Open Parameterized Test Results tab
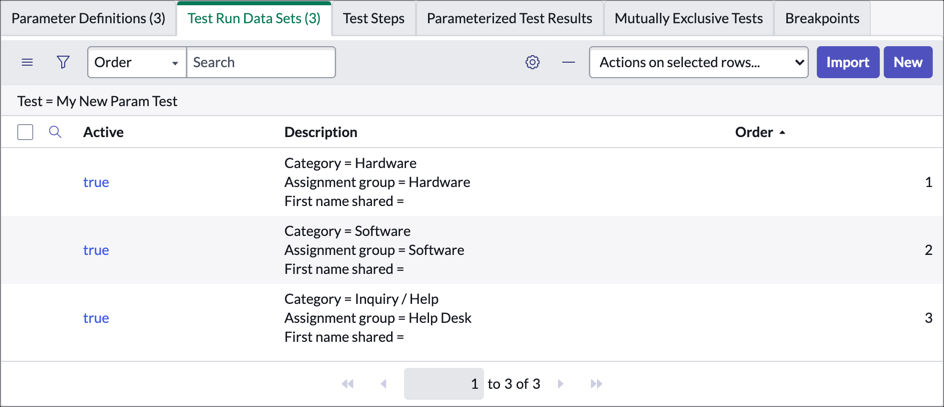The height and width of the screenshot is (407, 944). click(x=509, y=19)
